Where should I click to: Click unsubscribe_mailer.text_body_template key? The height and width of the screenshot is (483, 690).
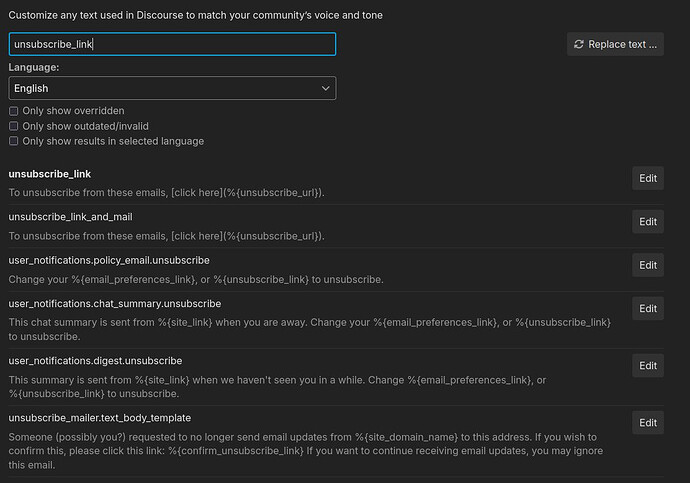[99, 418]
